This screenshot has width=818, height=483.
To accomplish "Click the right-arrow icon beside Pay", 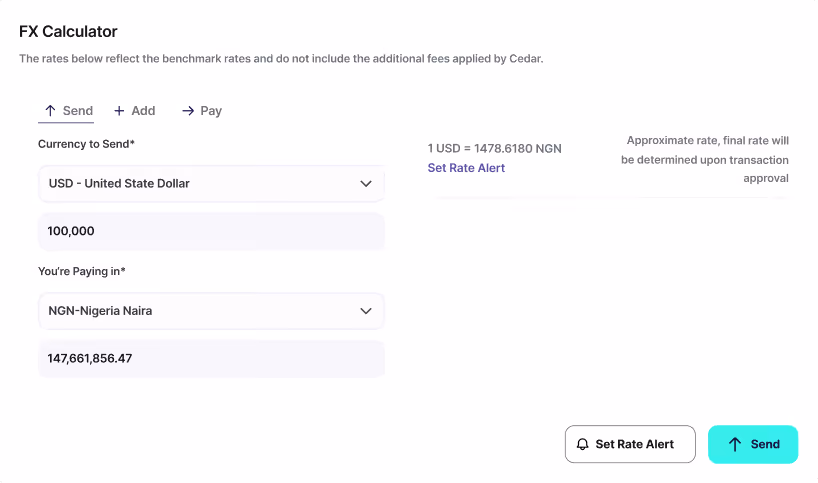I will click(188, 111).
